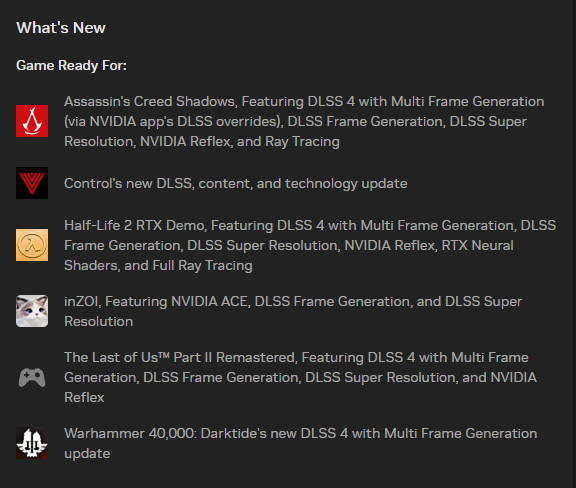
Task: Click the inZOI cat icon
Action: (x=32, y=311)
